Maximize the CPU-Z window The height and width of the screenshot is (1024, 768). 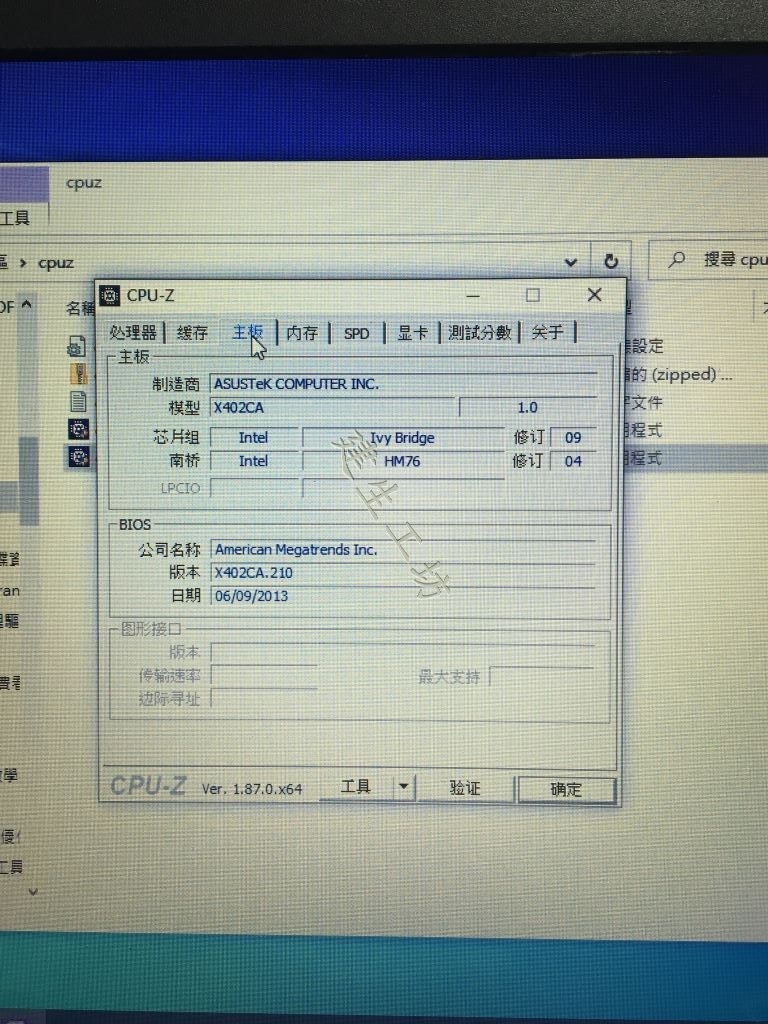tap(533, 295)
